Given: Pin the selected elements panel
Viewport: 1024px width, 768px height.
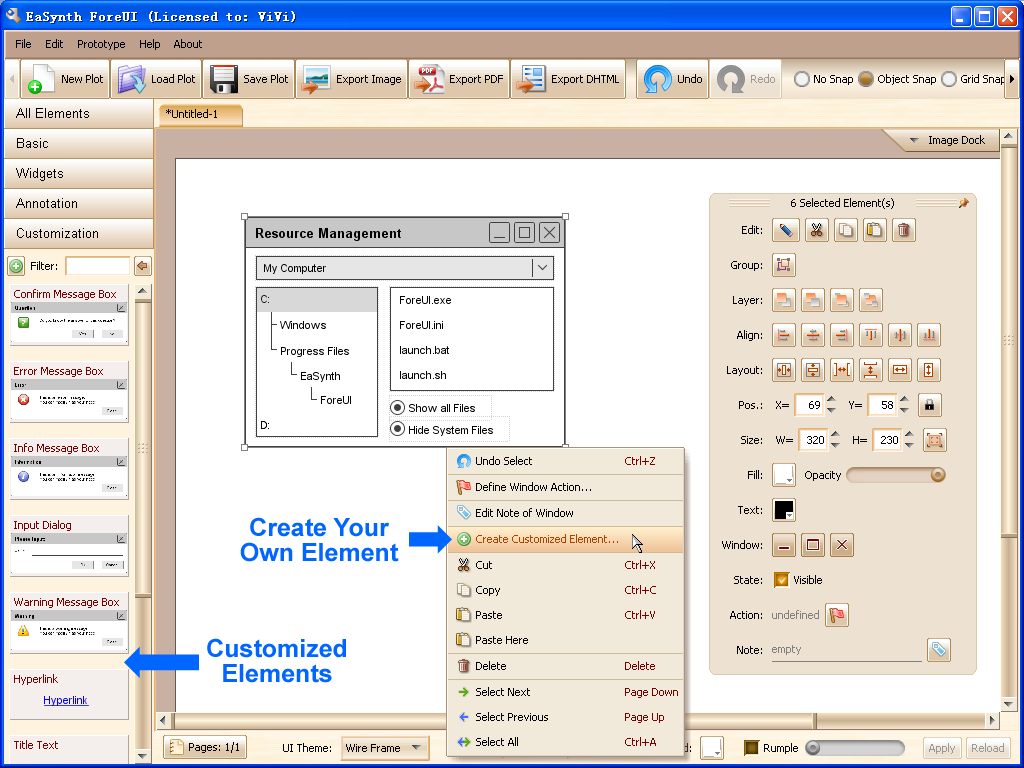Looking at the screenshot, I should (963, 203).
